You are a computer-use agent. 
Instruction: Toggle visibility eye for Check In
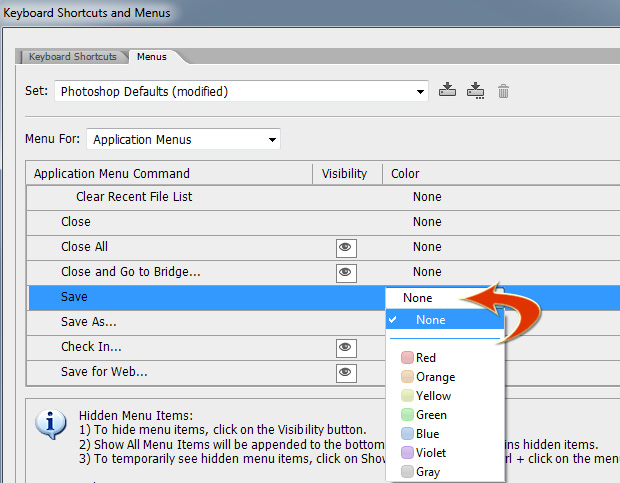pos(346,348)
